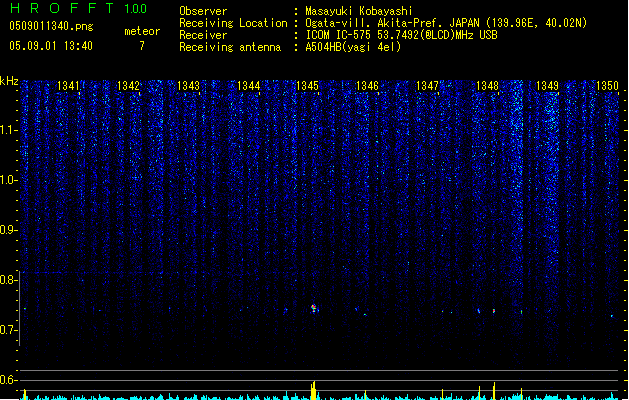Click the 1342 time marker
This screenshot has width=629, height=400.
pyautogui.click(x=128, y=85)
